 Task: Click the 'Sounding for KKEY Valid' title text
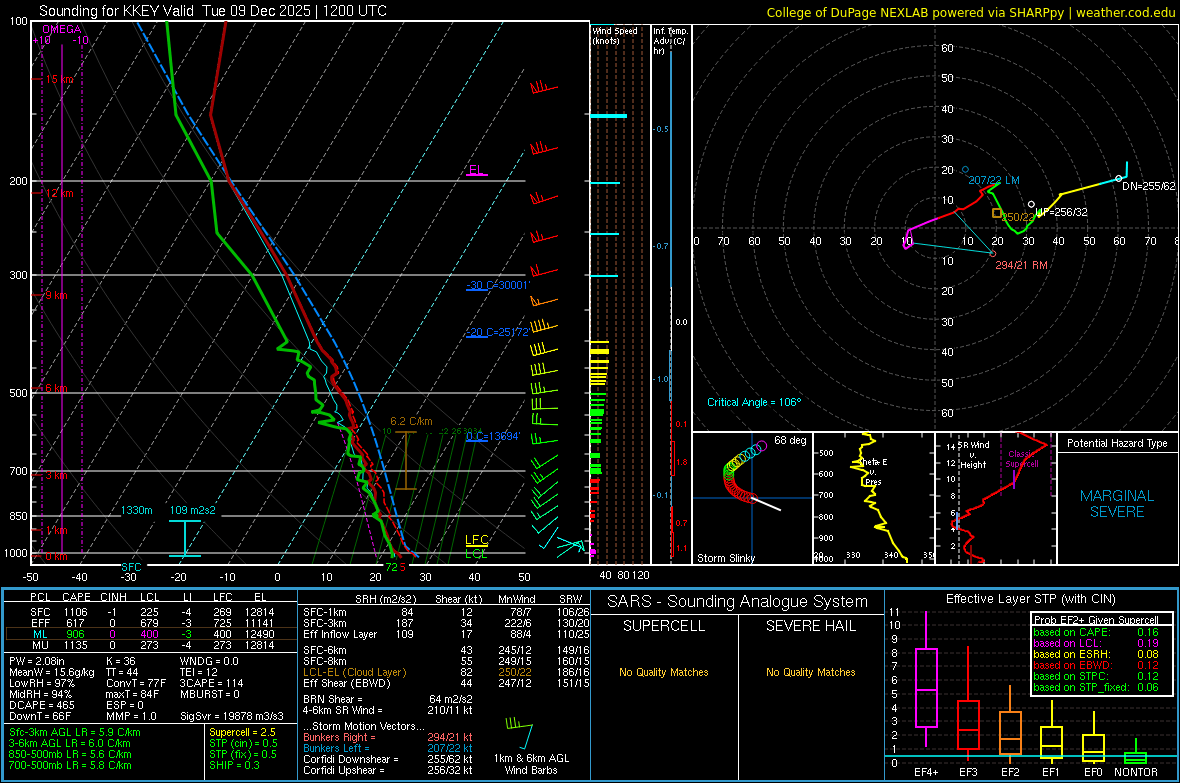tap(117, 11)
